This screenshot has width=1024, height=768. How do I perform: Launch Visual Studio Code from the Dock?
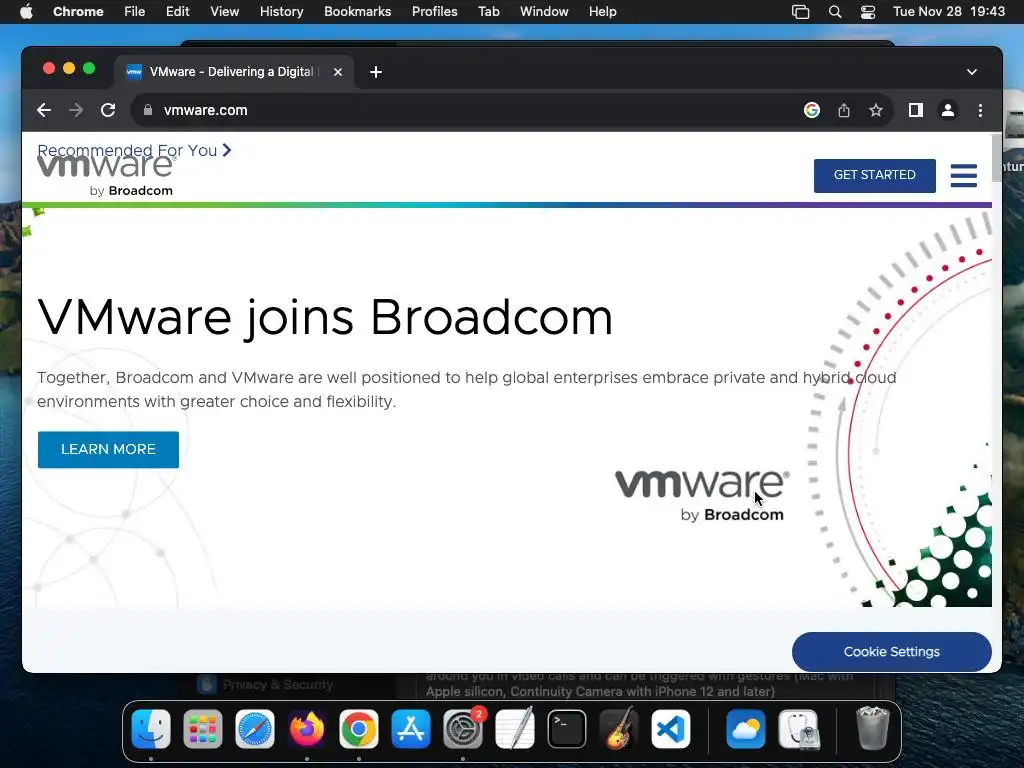671,728
